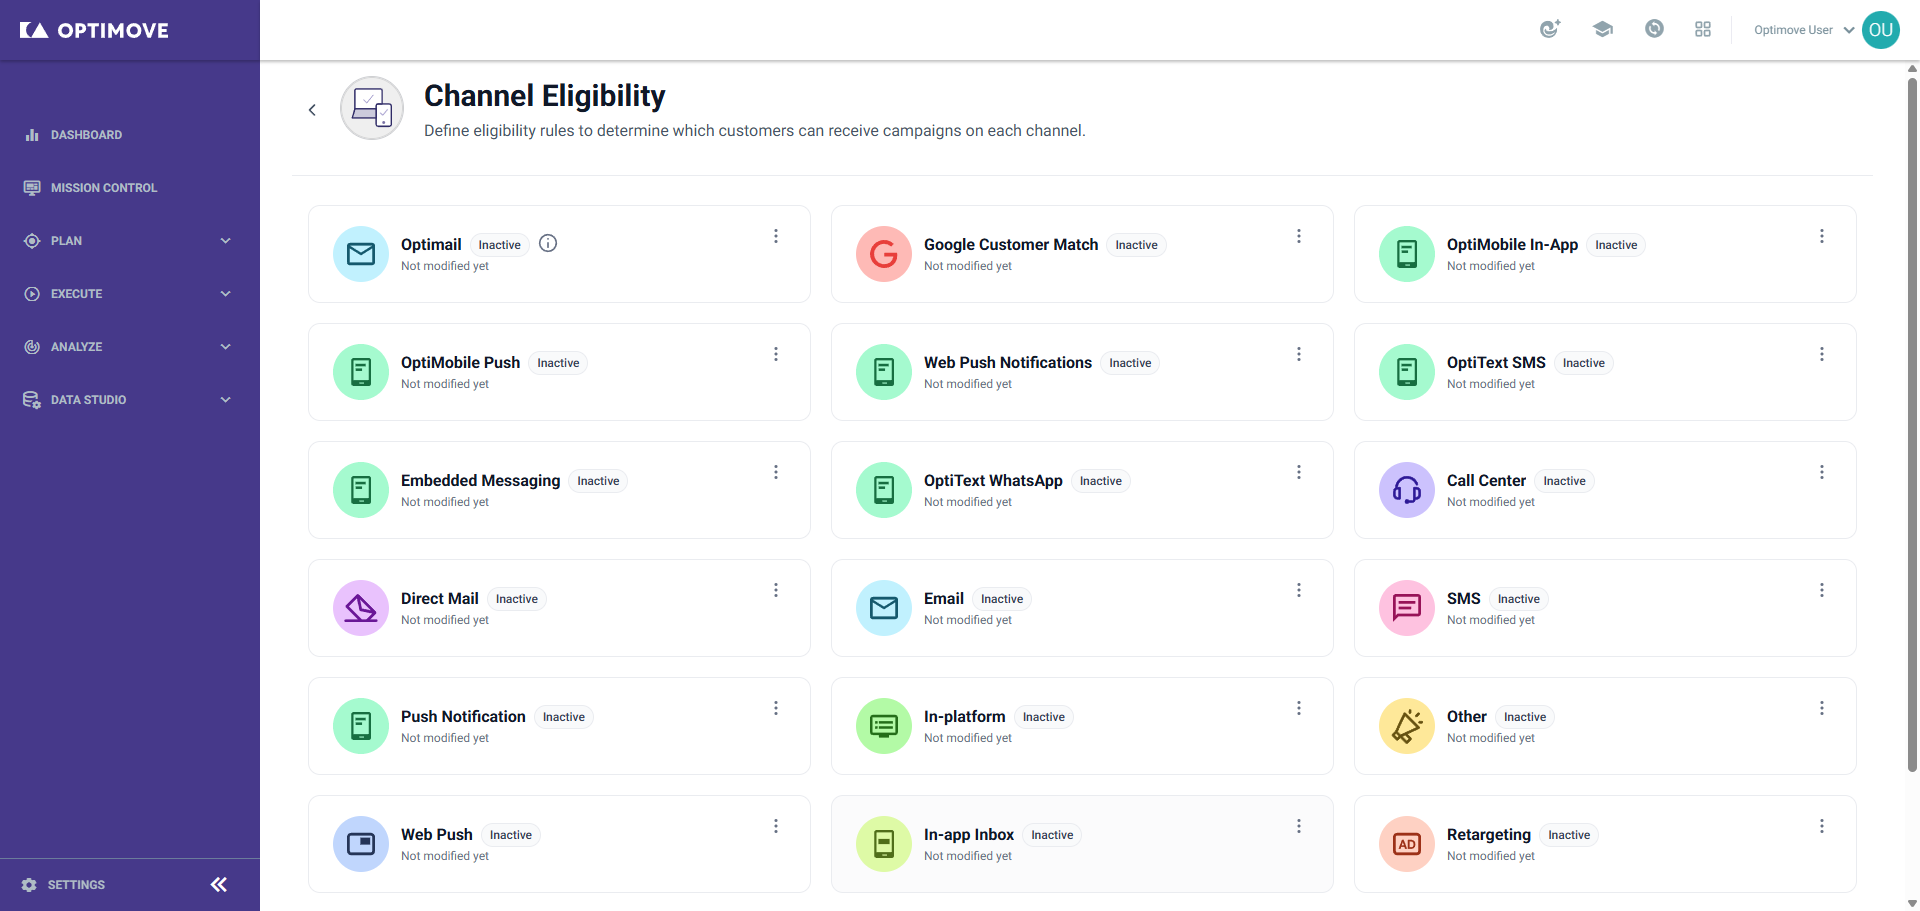1920x911 pixels.
Task: Expand the Analyze section chevron
Action: (x=226, y=347)
